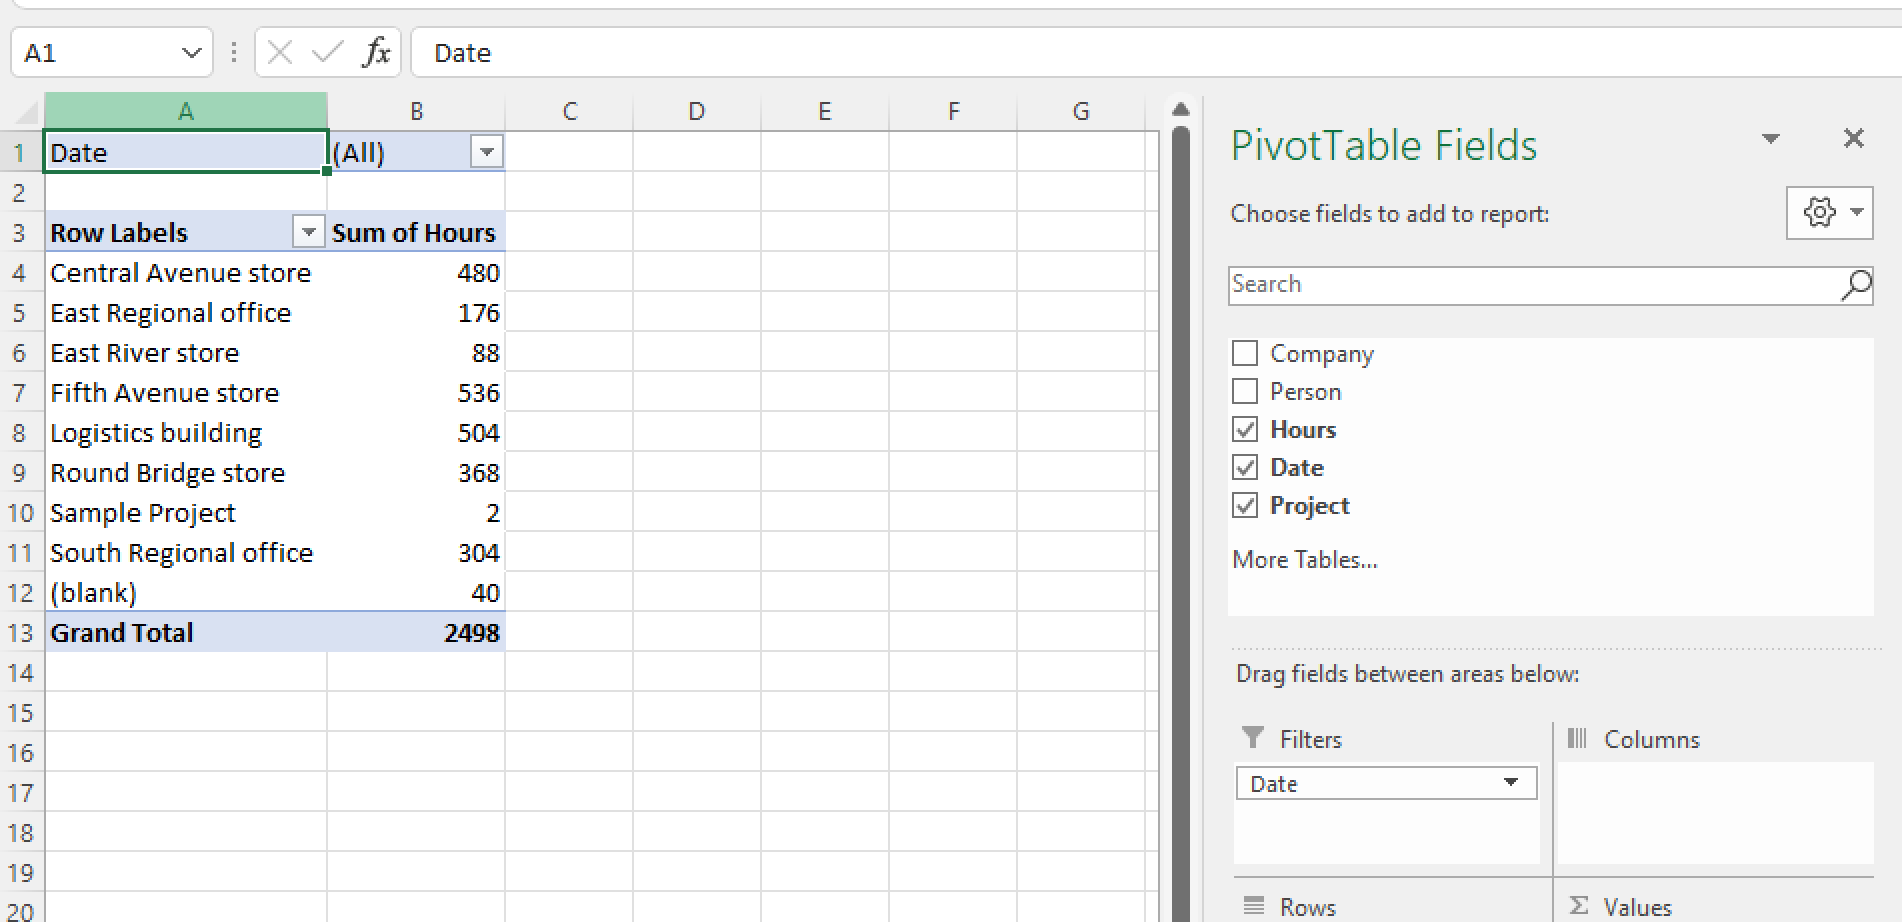This screenshot has height=922, width=1902.
Task: Click the More Tables link
Action: (1304, 559)
